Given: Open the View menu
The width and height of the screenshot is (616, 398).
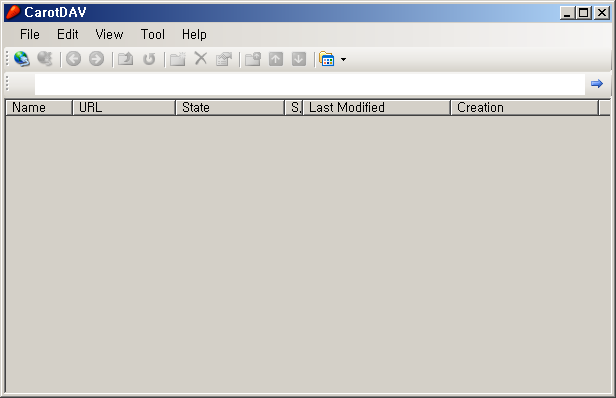Looking at the screenshot, I should [x=109, y=35].
